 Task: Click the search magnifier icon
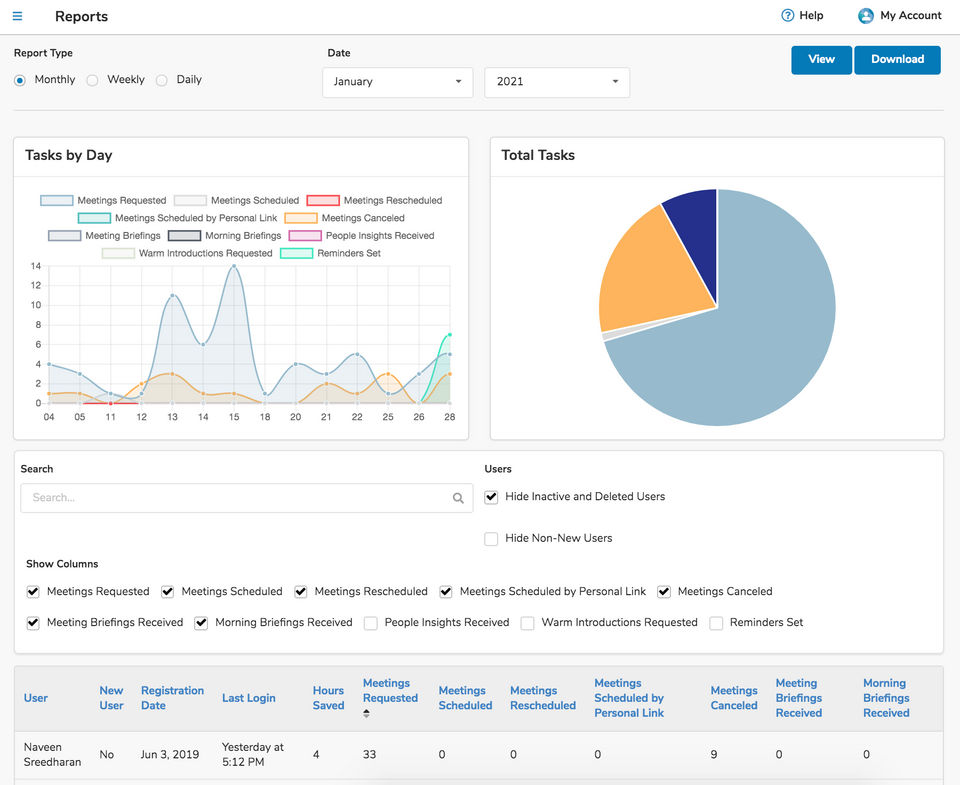(x=458, y=498)
